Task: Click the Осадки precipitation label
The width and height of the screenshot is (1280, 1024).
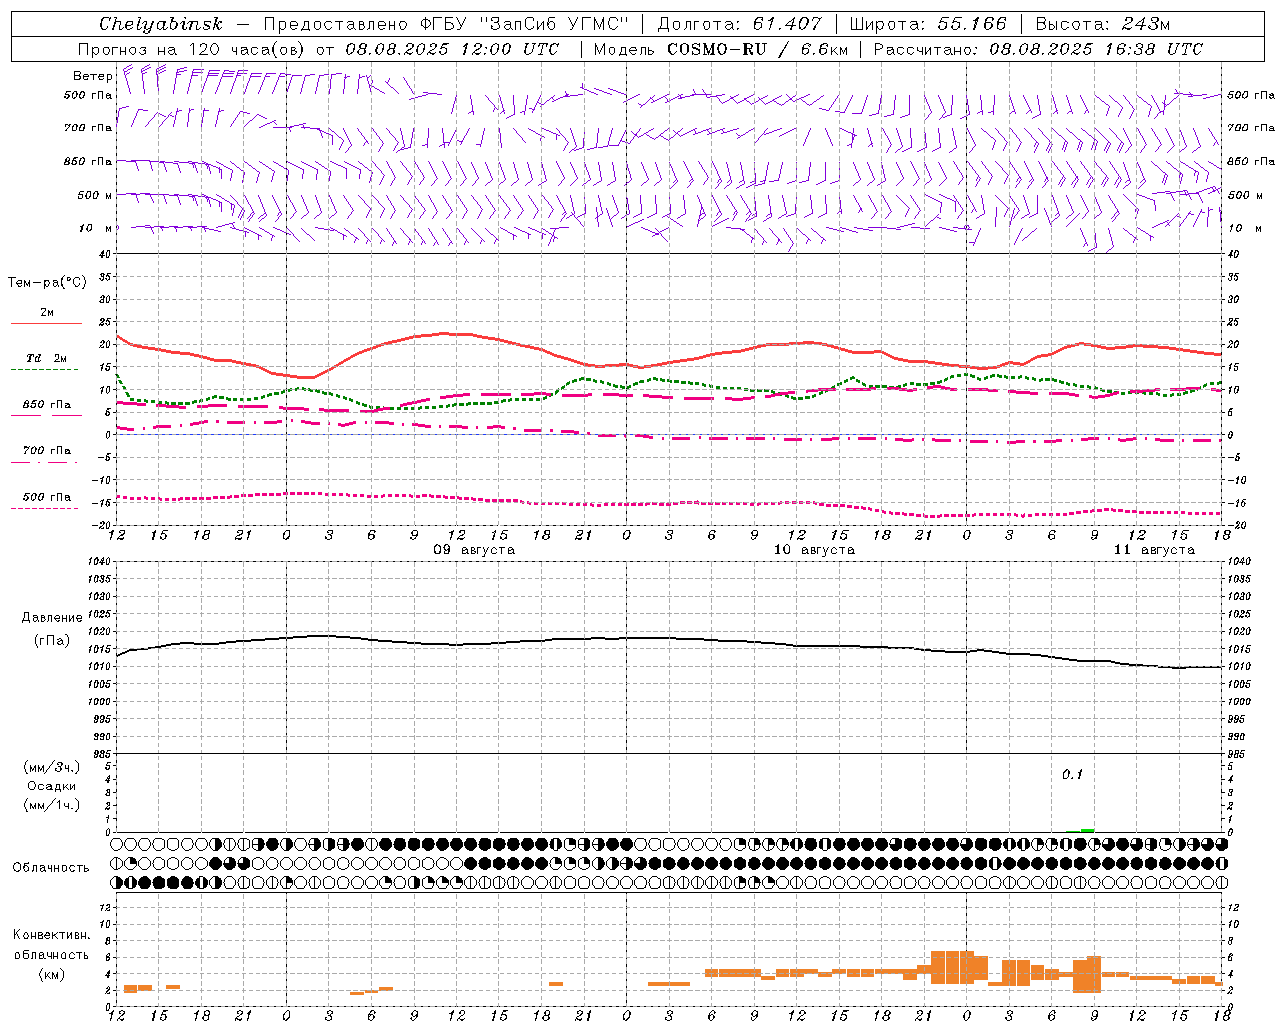Action: point(52,786)
